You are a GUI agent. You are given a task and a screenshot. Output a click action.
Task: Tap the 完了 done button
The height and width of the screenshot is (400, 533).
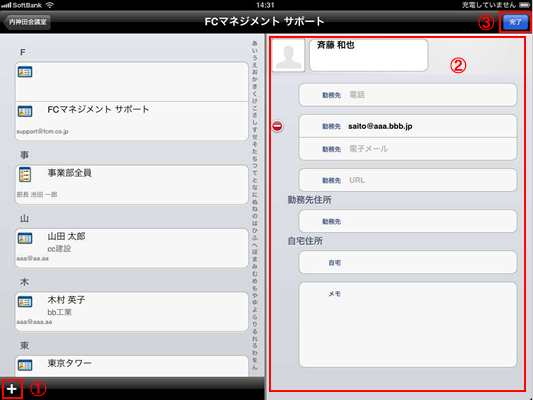515,22
